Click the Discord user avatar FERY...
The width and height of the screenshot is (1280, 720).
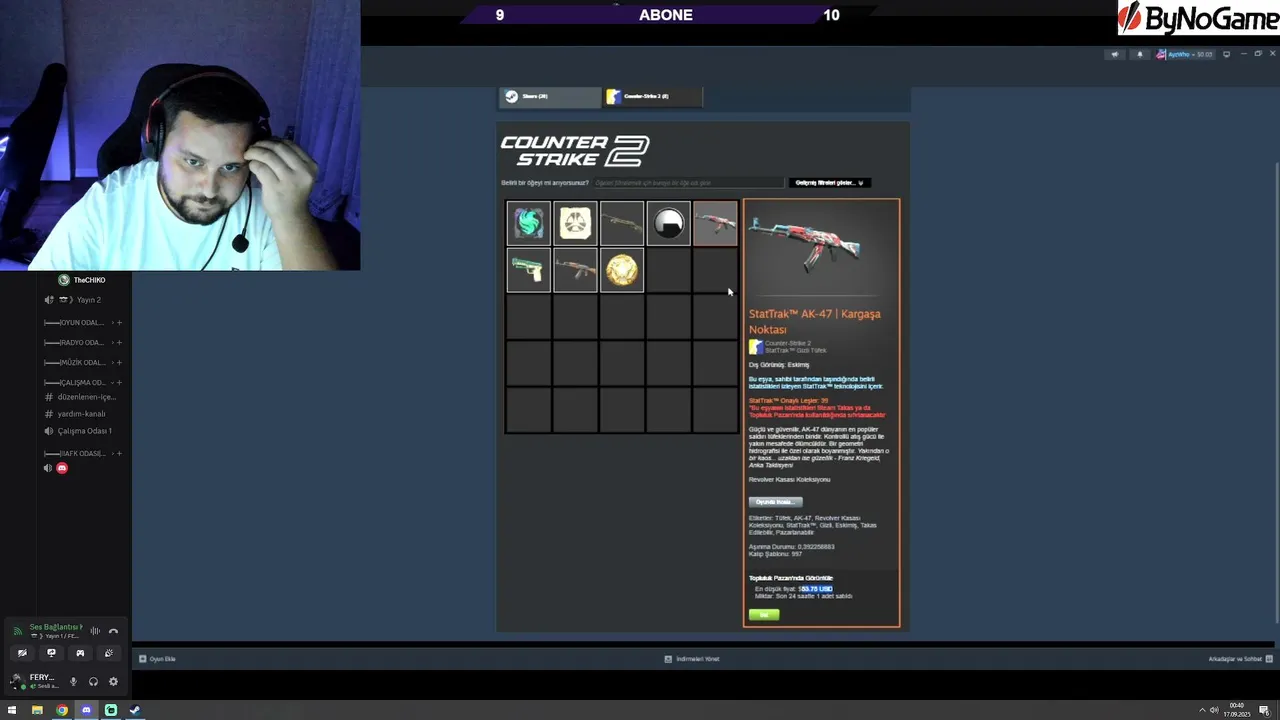point(16,681)
